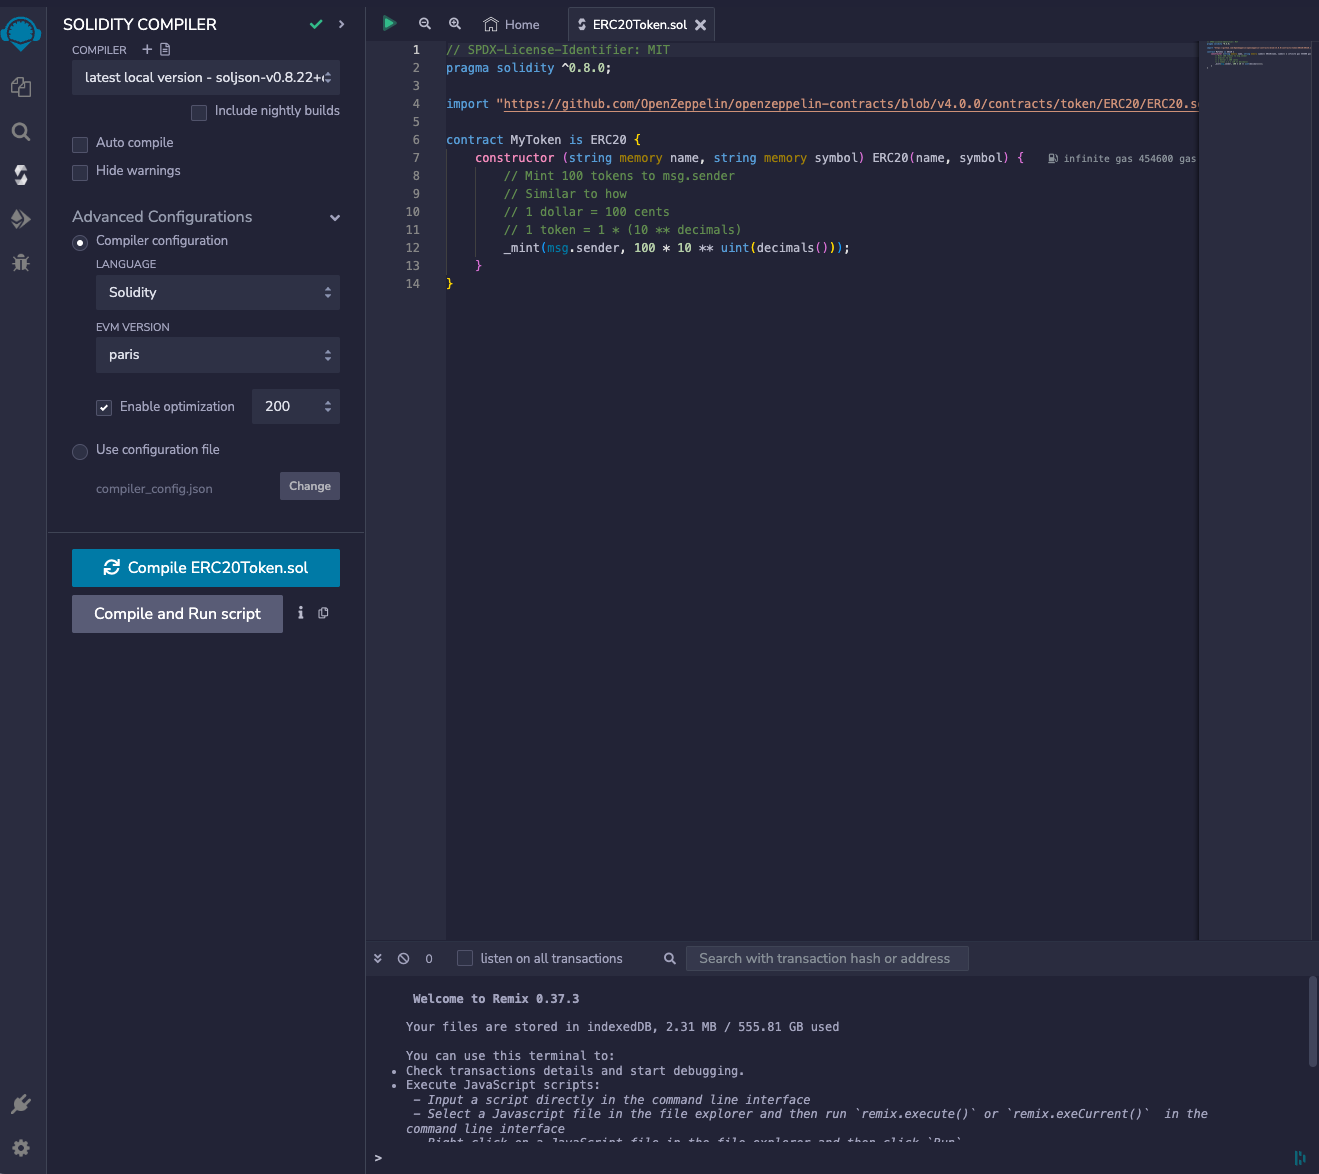Enable Auto compile checkbox
The width and height of the screenshot is (1319, 1174).
point(80,144)
